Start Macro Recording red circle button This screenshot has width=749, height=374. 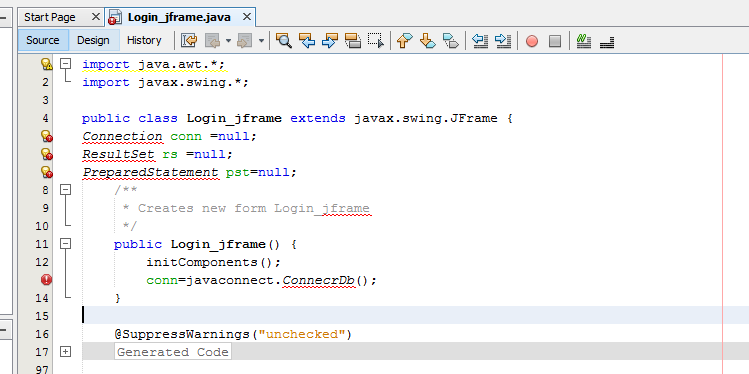tap(532, 41)
